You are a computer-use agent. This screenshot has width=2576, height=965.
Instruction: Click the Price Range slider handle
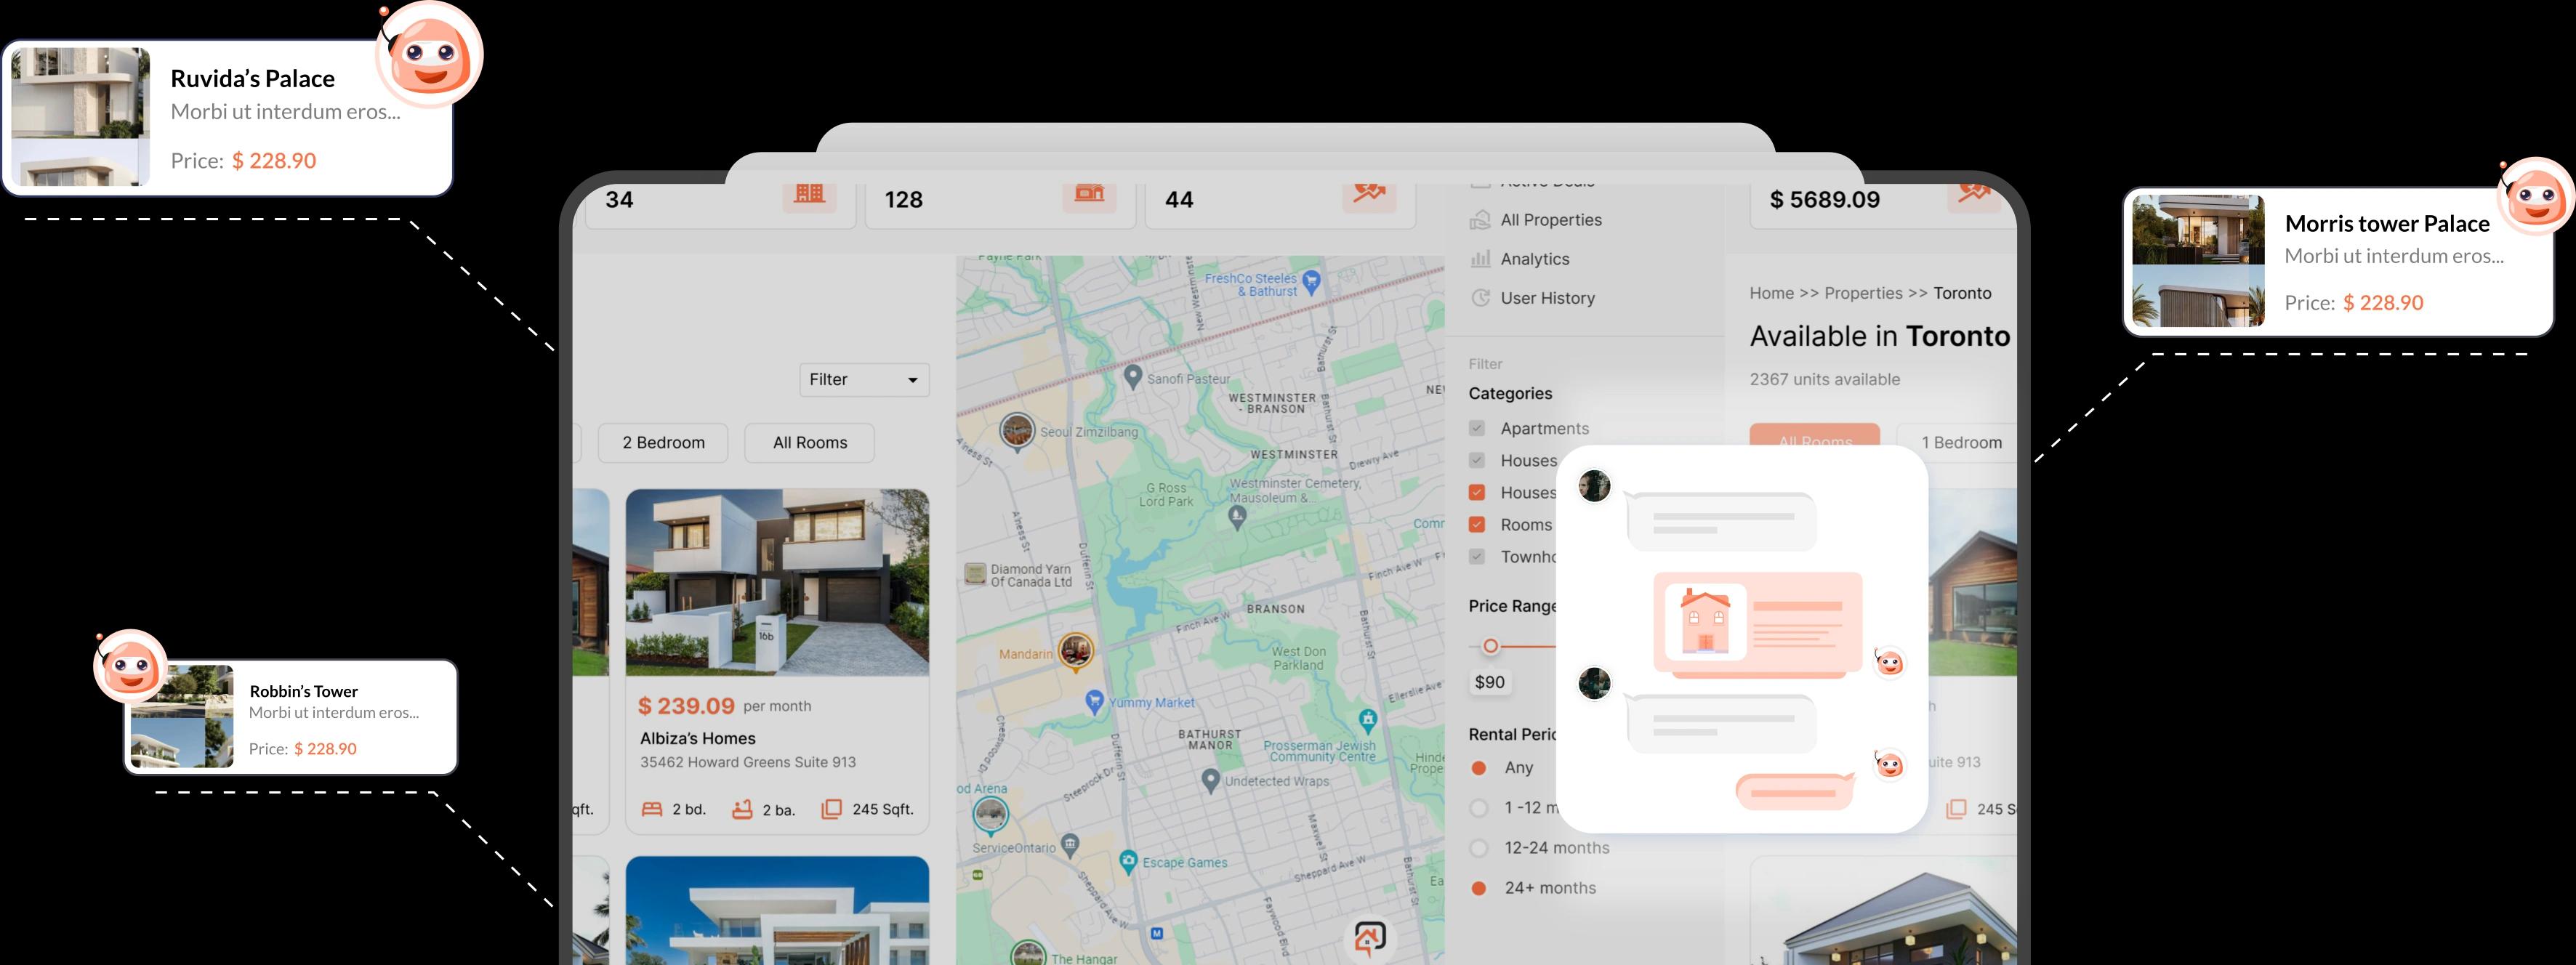[1490, 646]
